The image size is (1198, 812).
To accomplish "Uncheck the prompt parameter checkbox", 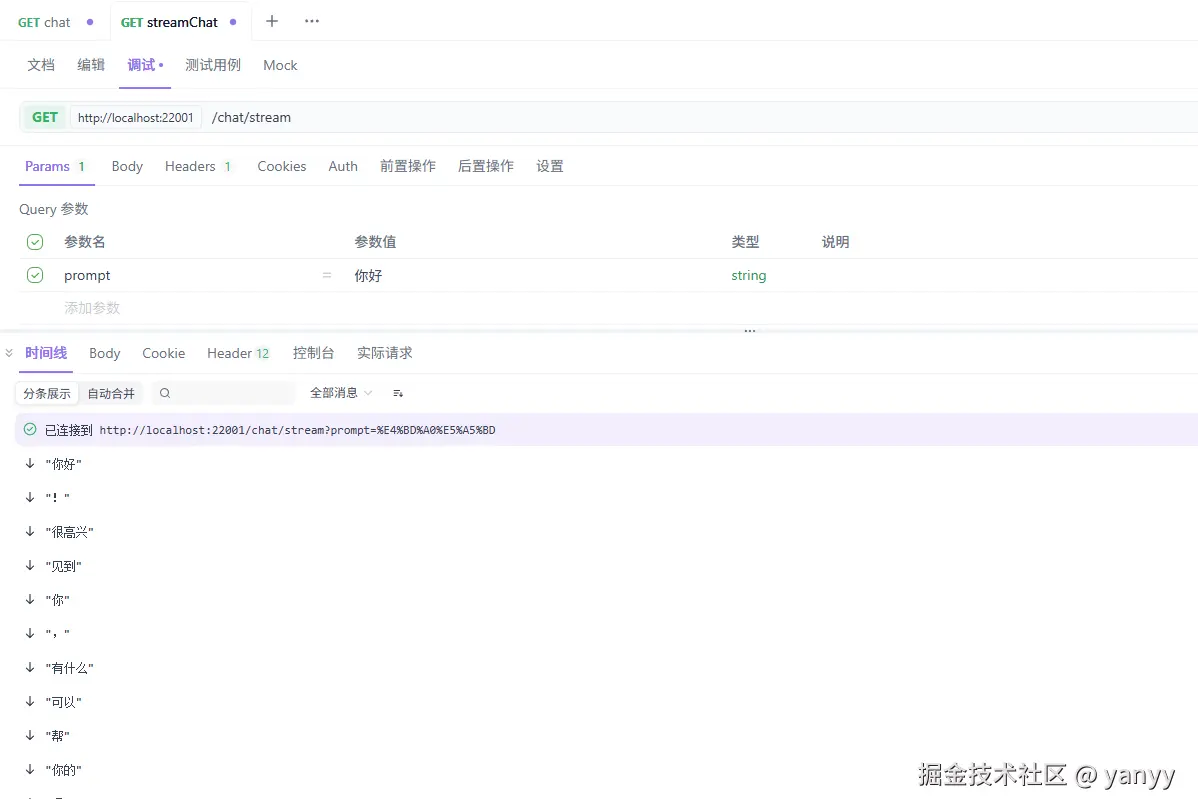I will click(x=35, y=275).
